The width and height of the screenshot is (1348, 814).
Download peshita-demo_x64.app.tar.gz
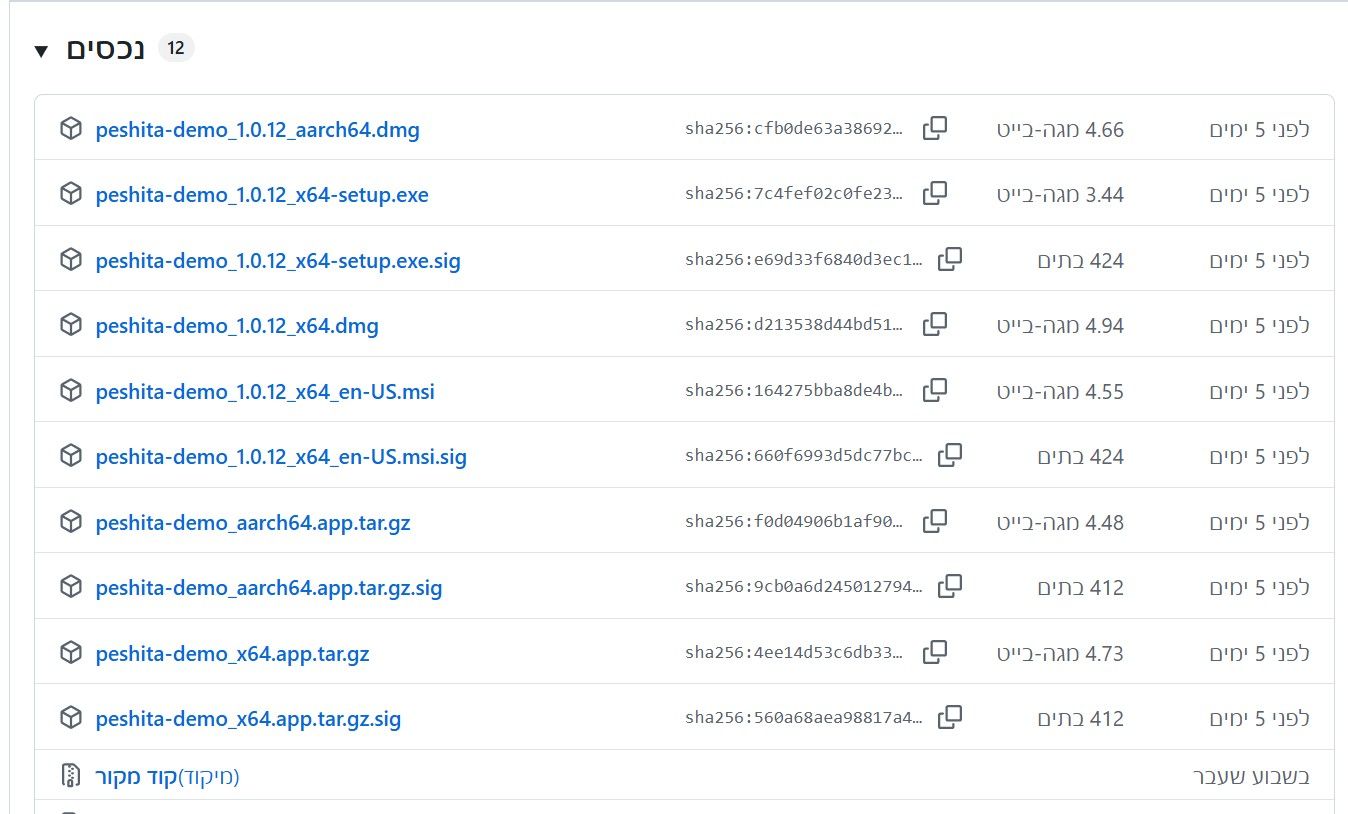233,654
